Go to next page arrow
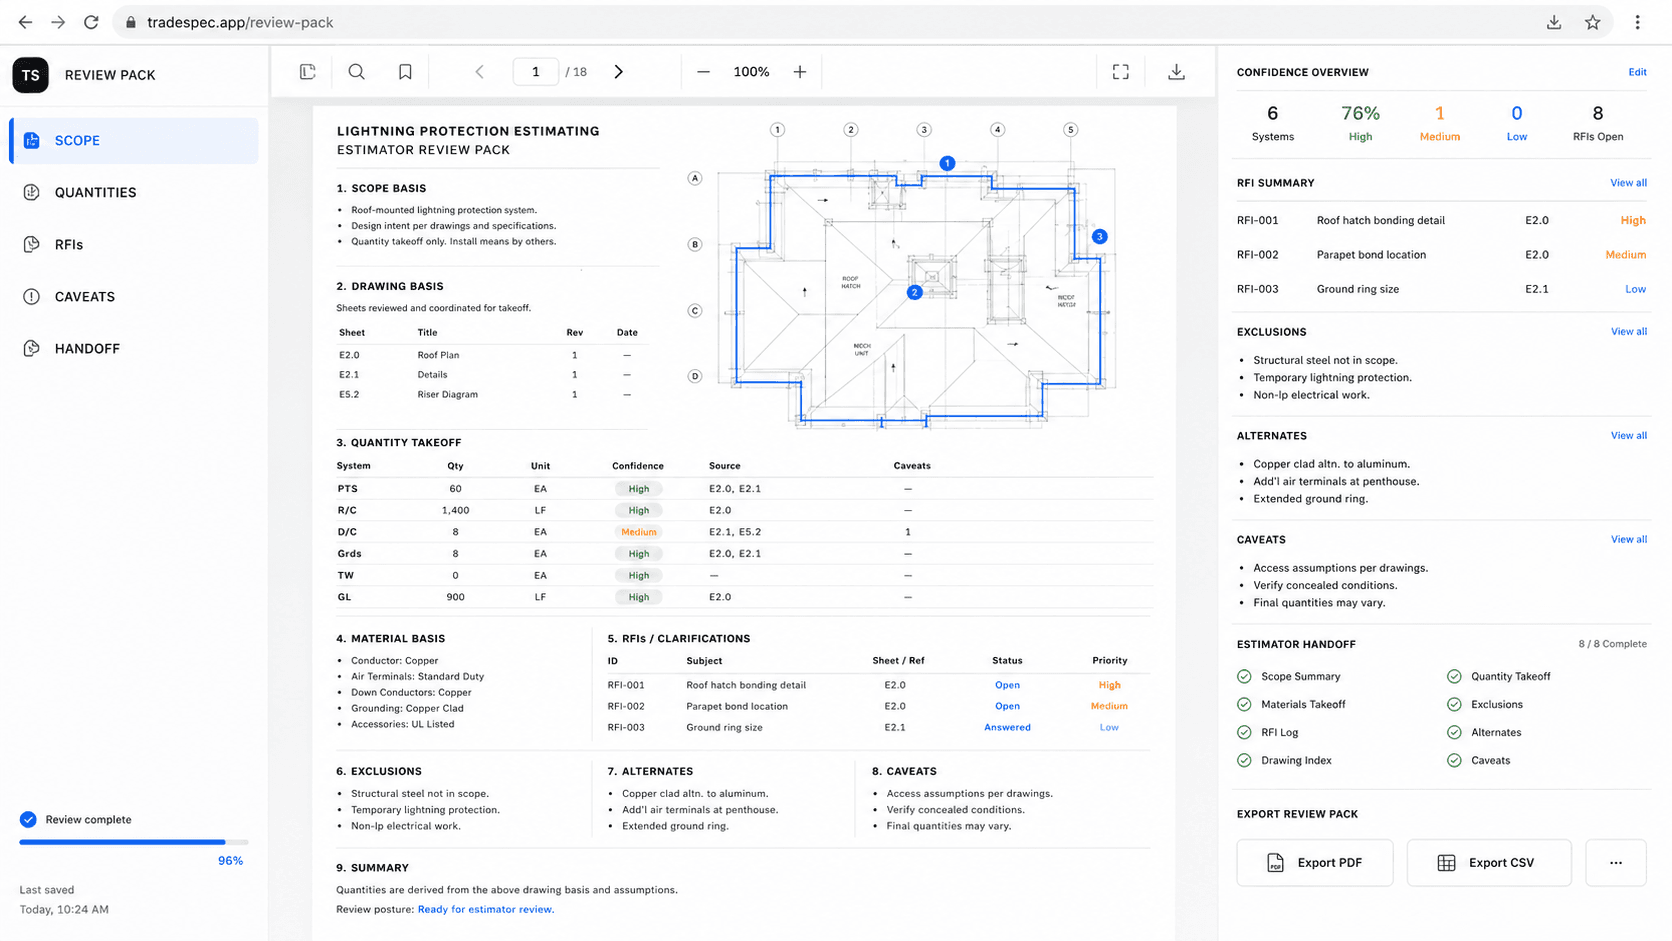The width and height of the screenshot is (1672, 941). coord(618,72)
